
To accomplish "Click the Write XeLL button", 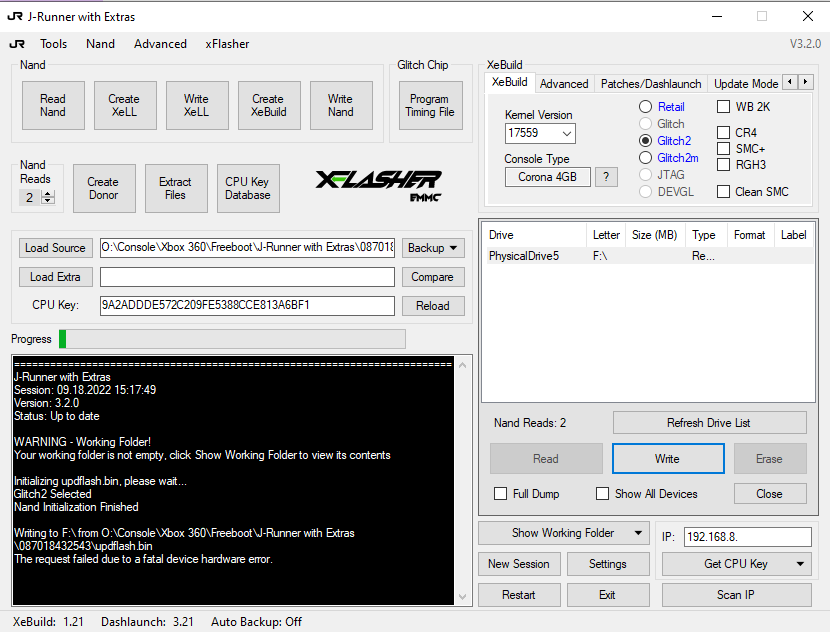I will click(197, 105).
